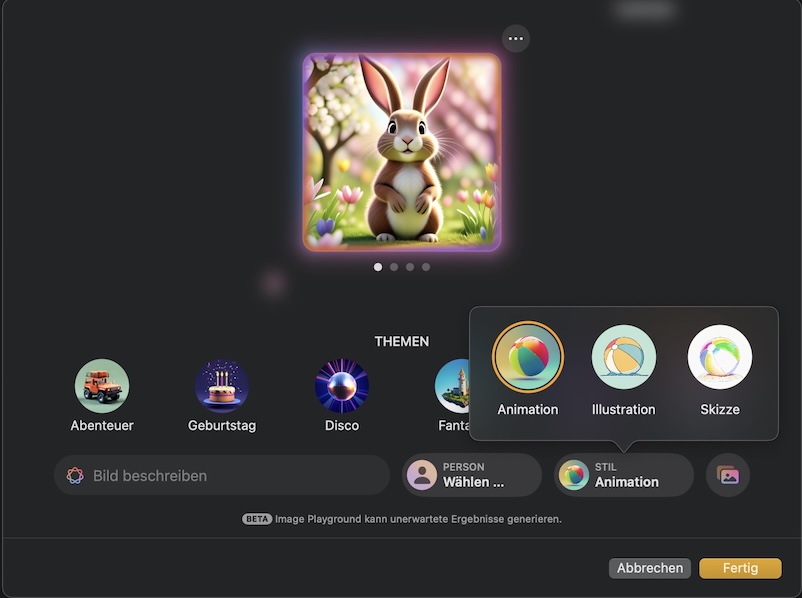Viewport: 802px width, 598px height.
Task: Switch style to Skizze
Action: tap(720, 357)
